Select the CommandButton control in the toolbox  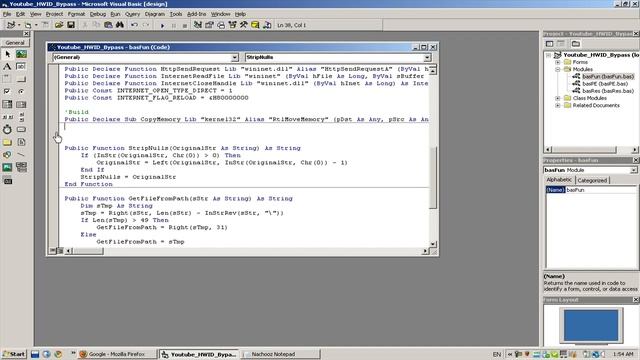pos(21,79)
